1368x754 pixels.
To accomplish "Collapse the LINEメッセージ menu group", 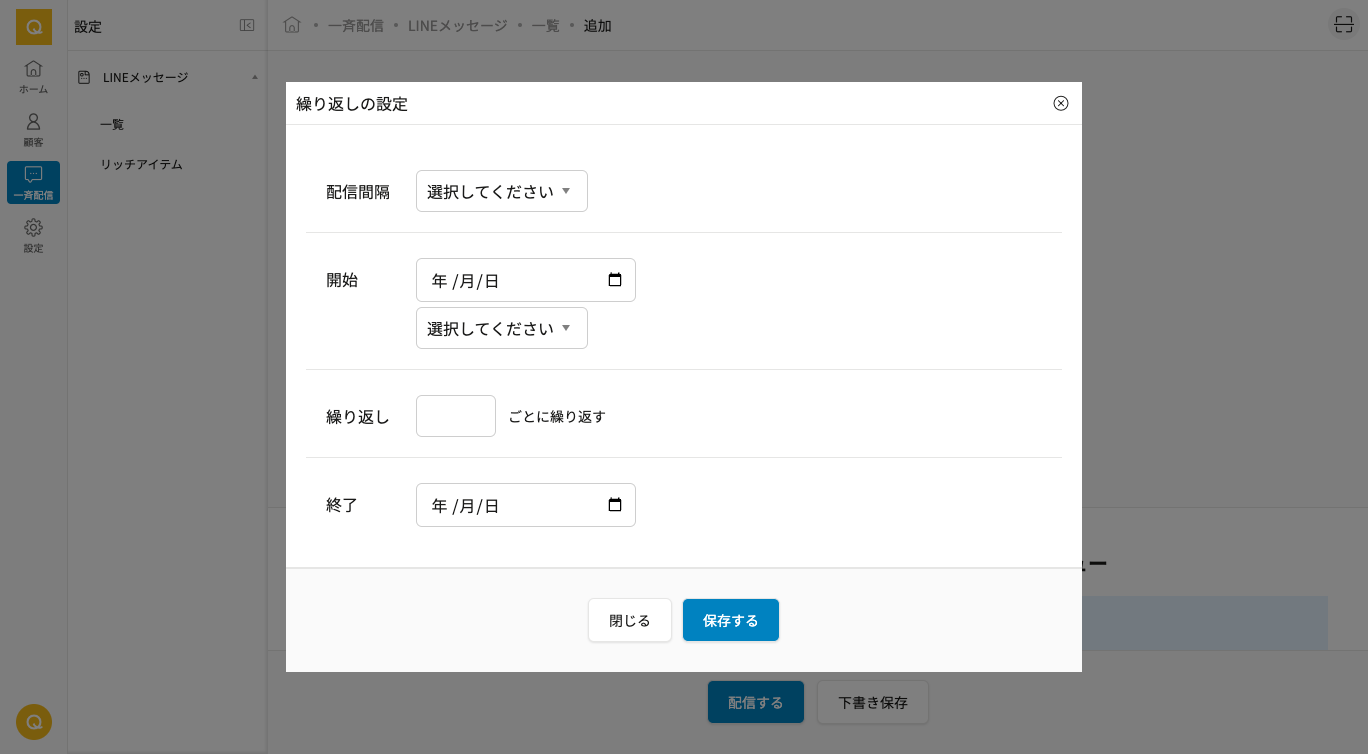I will pos(255,77).
